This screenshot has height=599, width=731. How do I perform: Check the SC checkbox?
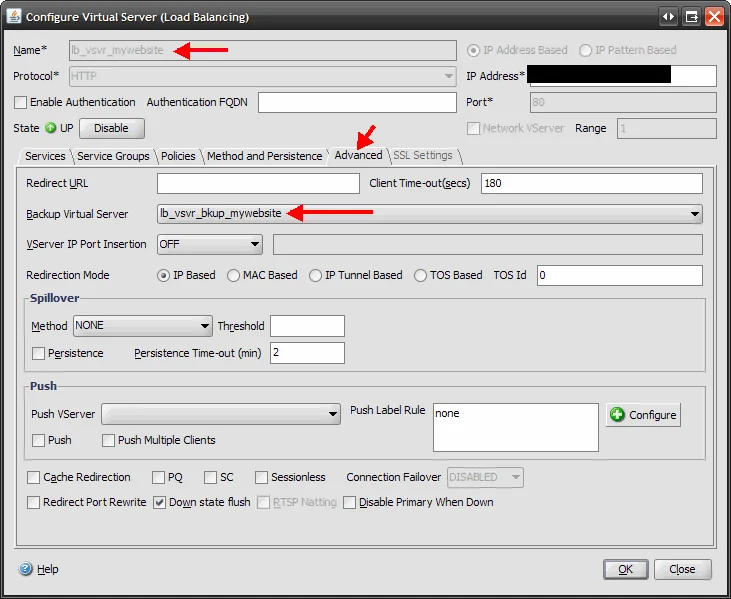tap(210, 477)
